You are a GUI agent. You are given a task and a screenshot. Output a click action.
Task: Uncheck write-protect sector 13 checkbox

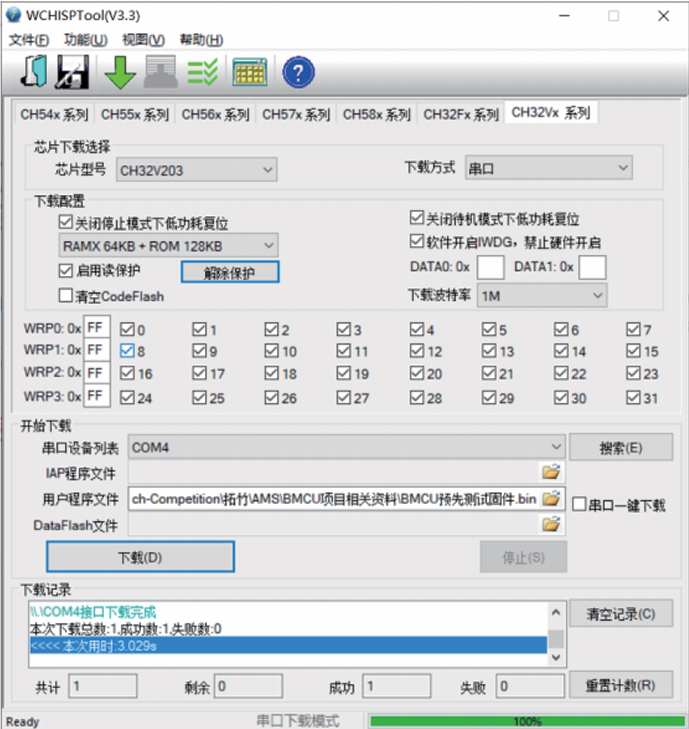(x=489, y=350)
